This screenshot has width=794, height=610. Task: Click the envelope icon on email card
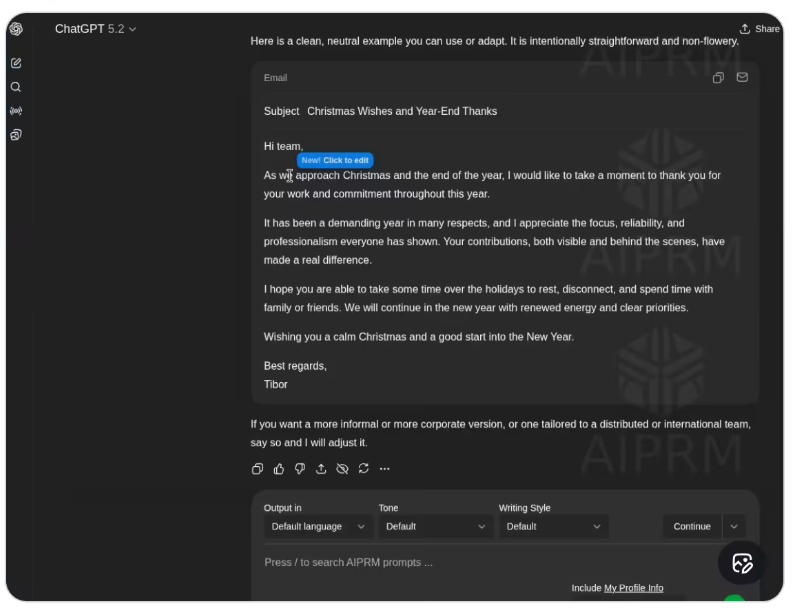[742, 78]
